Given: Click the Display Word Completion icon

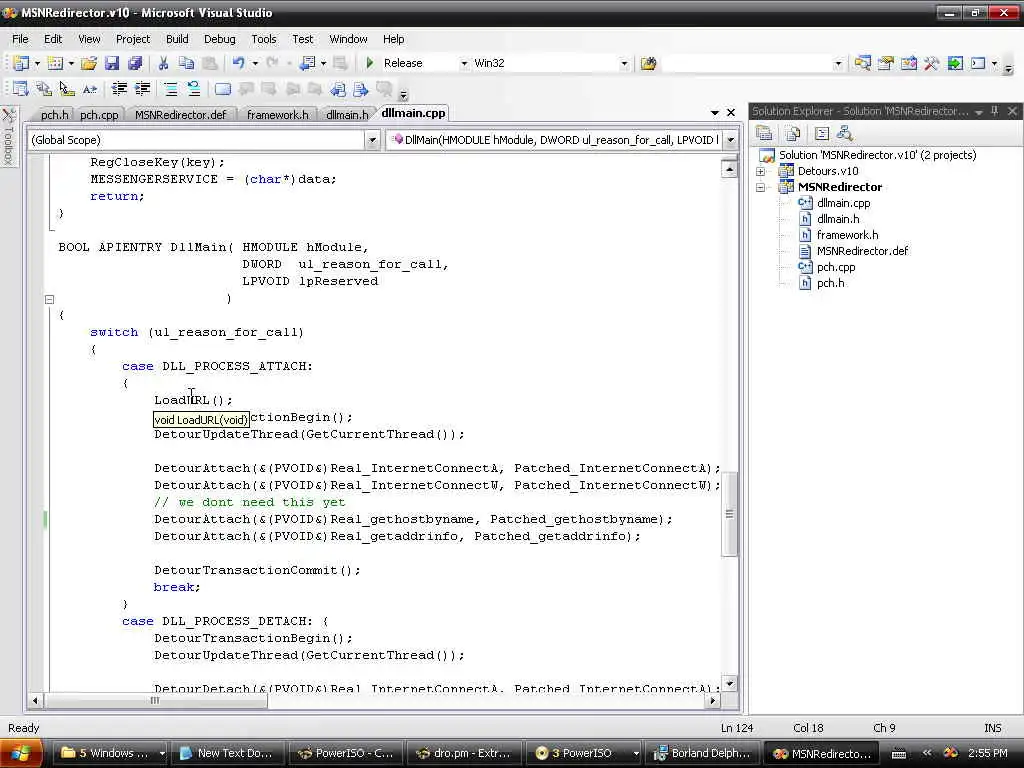Looking at the screenshot, I should 89,89.
